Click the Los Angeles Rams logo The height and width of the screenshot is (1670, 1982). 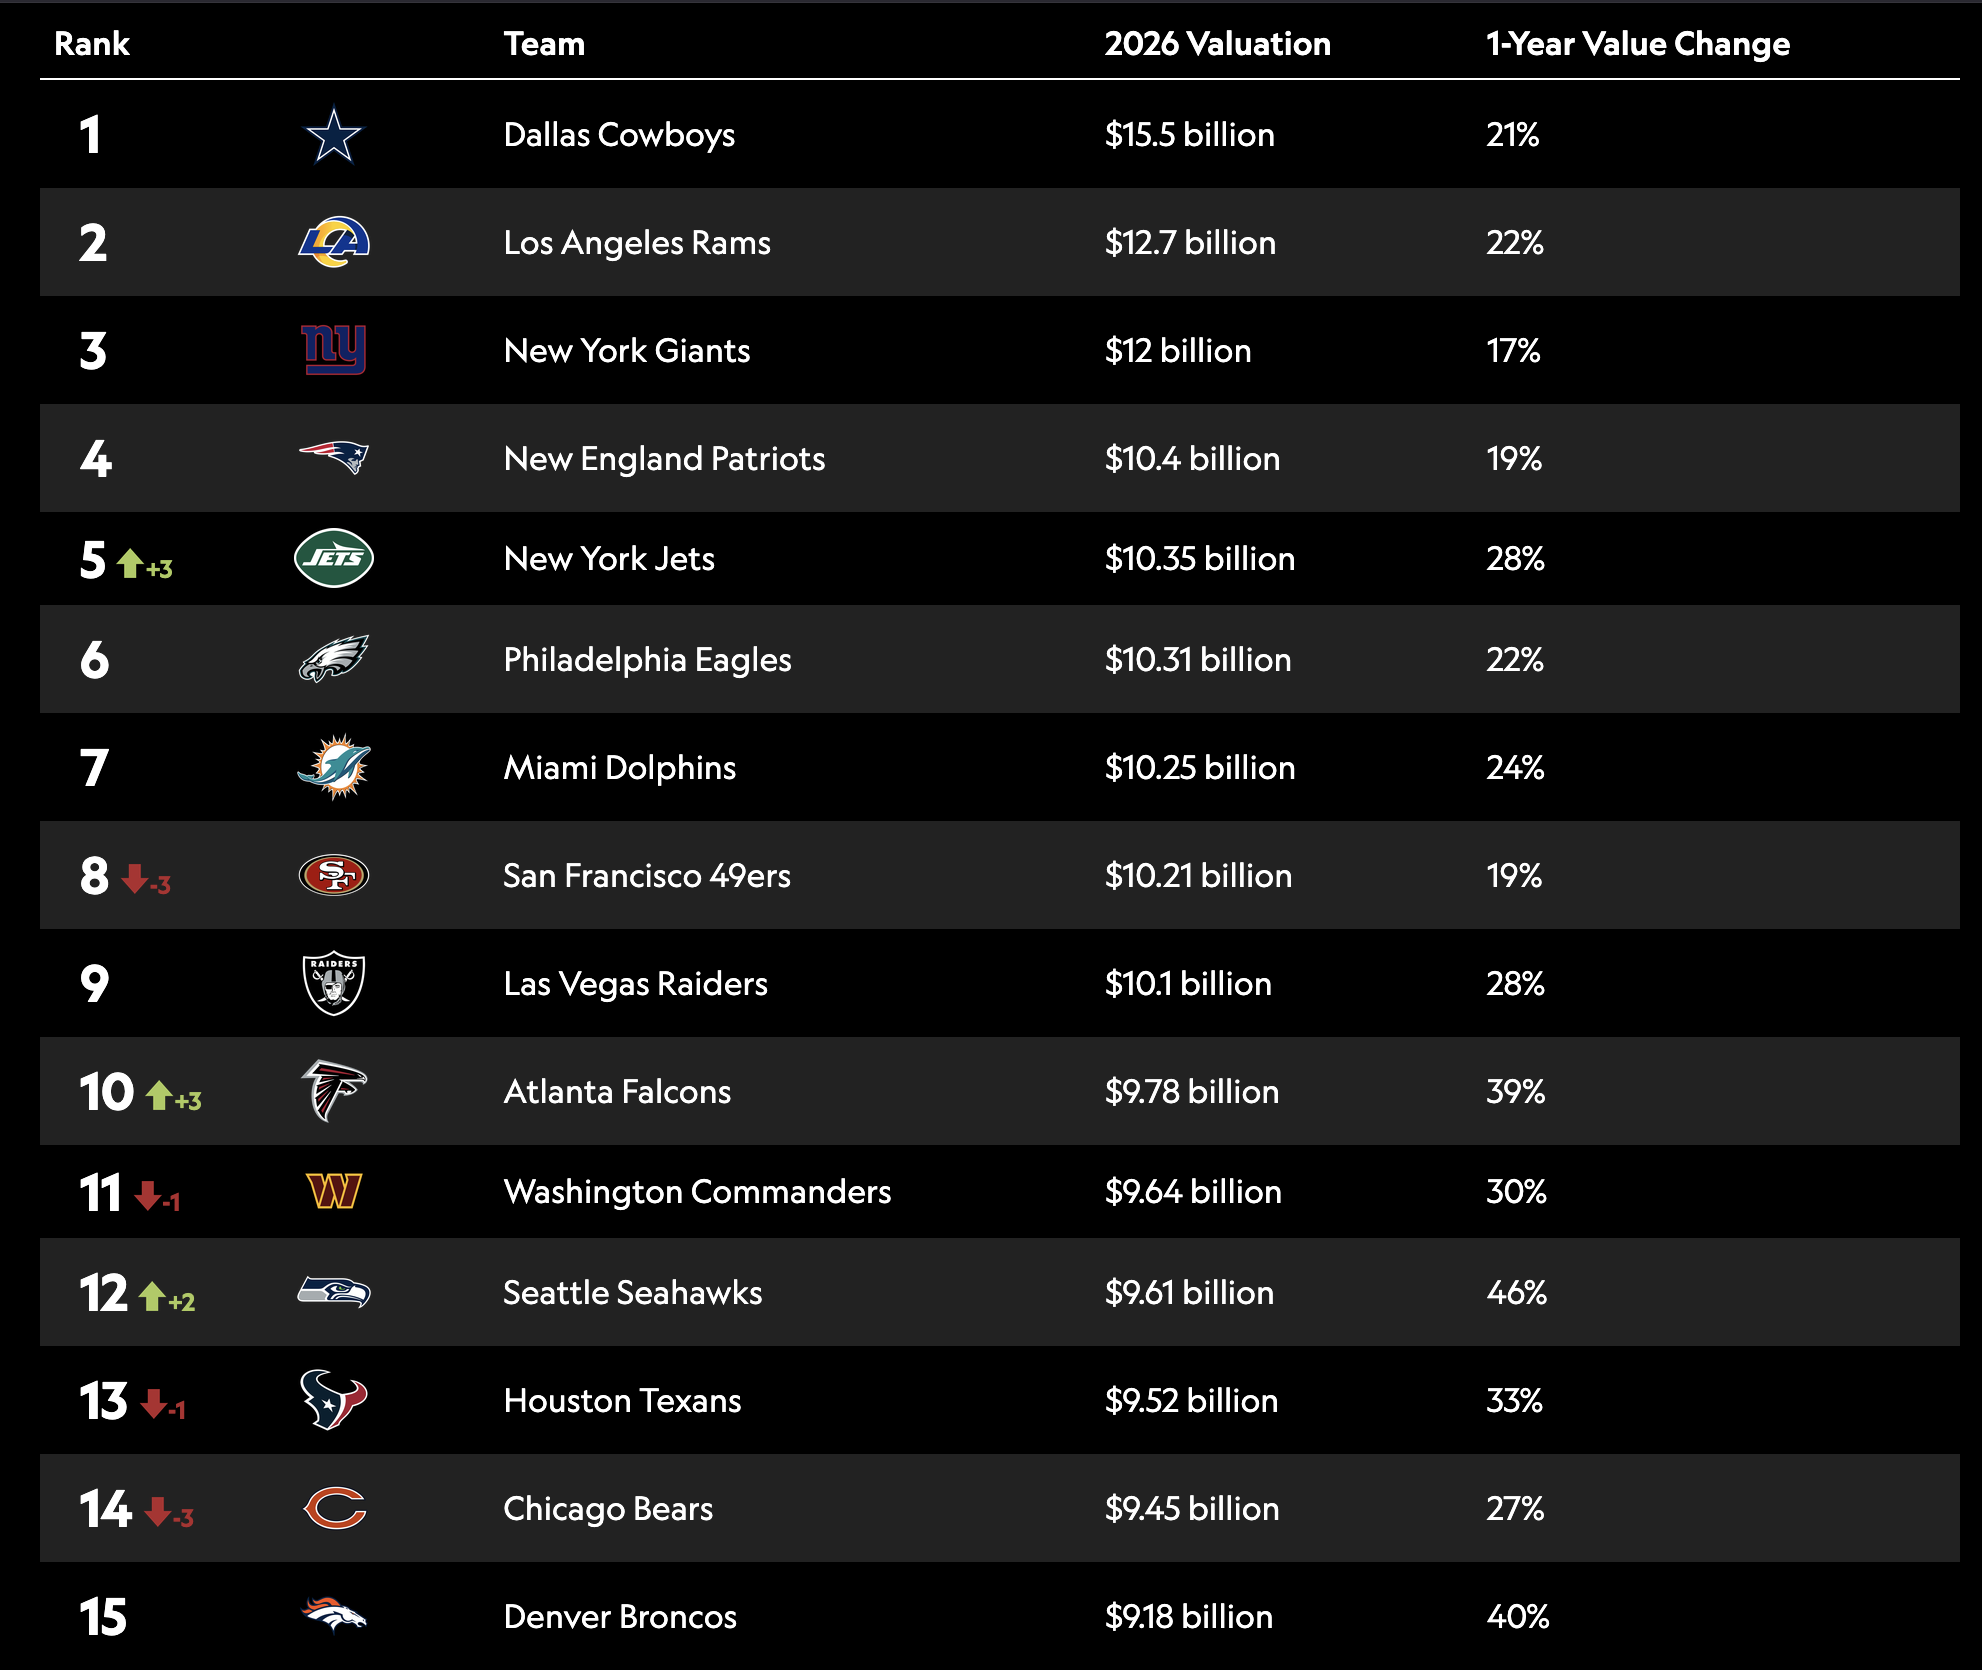pyautogui.click(x=334, y=242)
